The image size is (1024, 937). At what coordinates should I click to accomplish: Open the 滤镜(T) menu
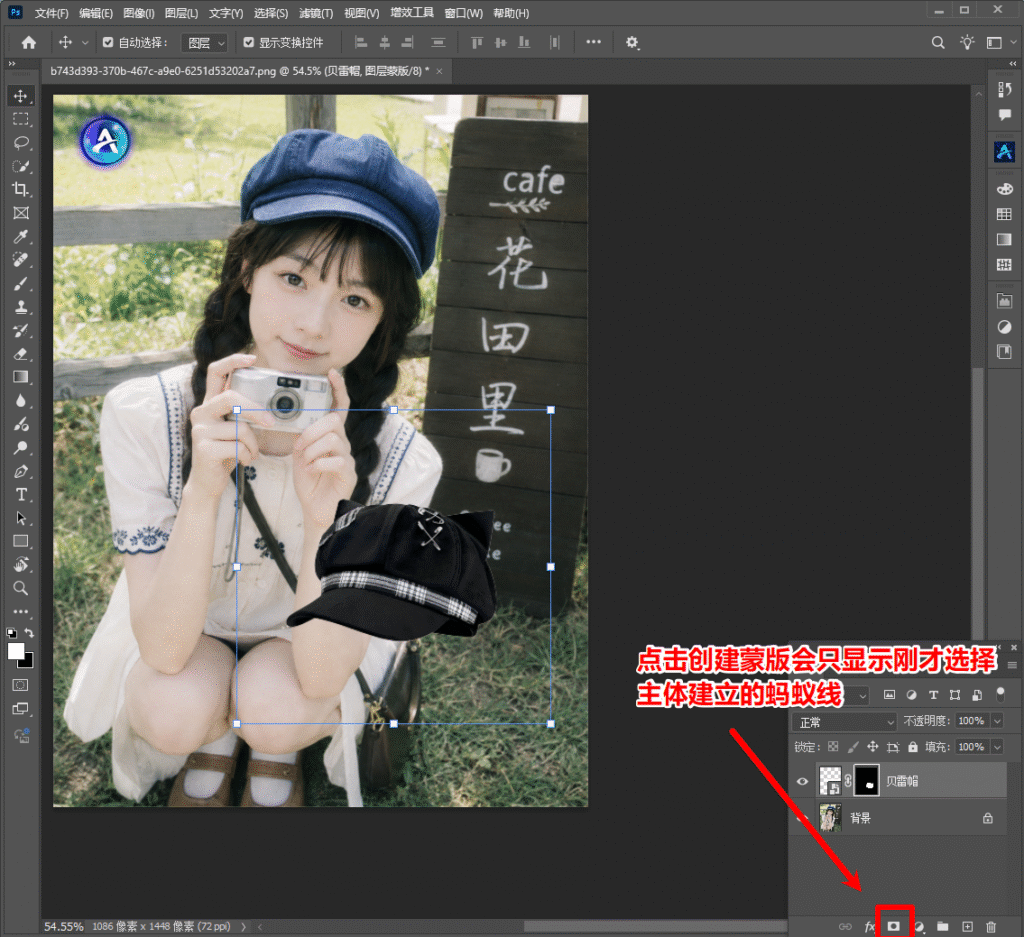click(316, 13)
